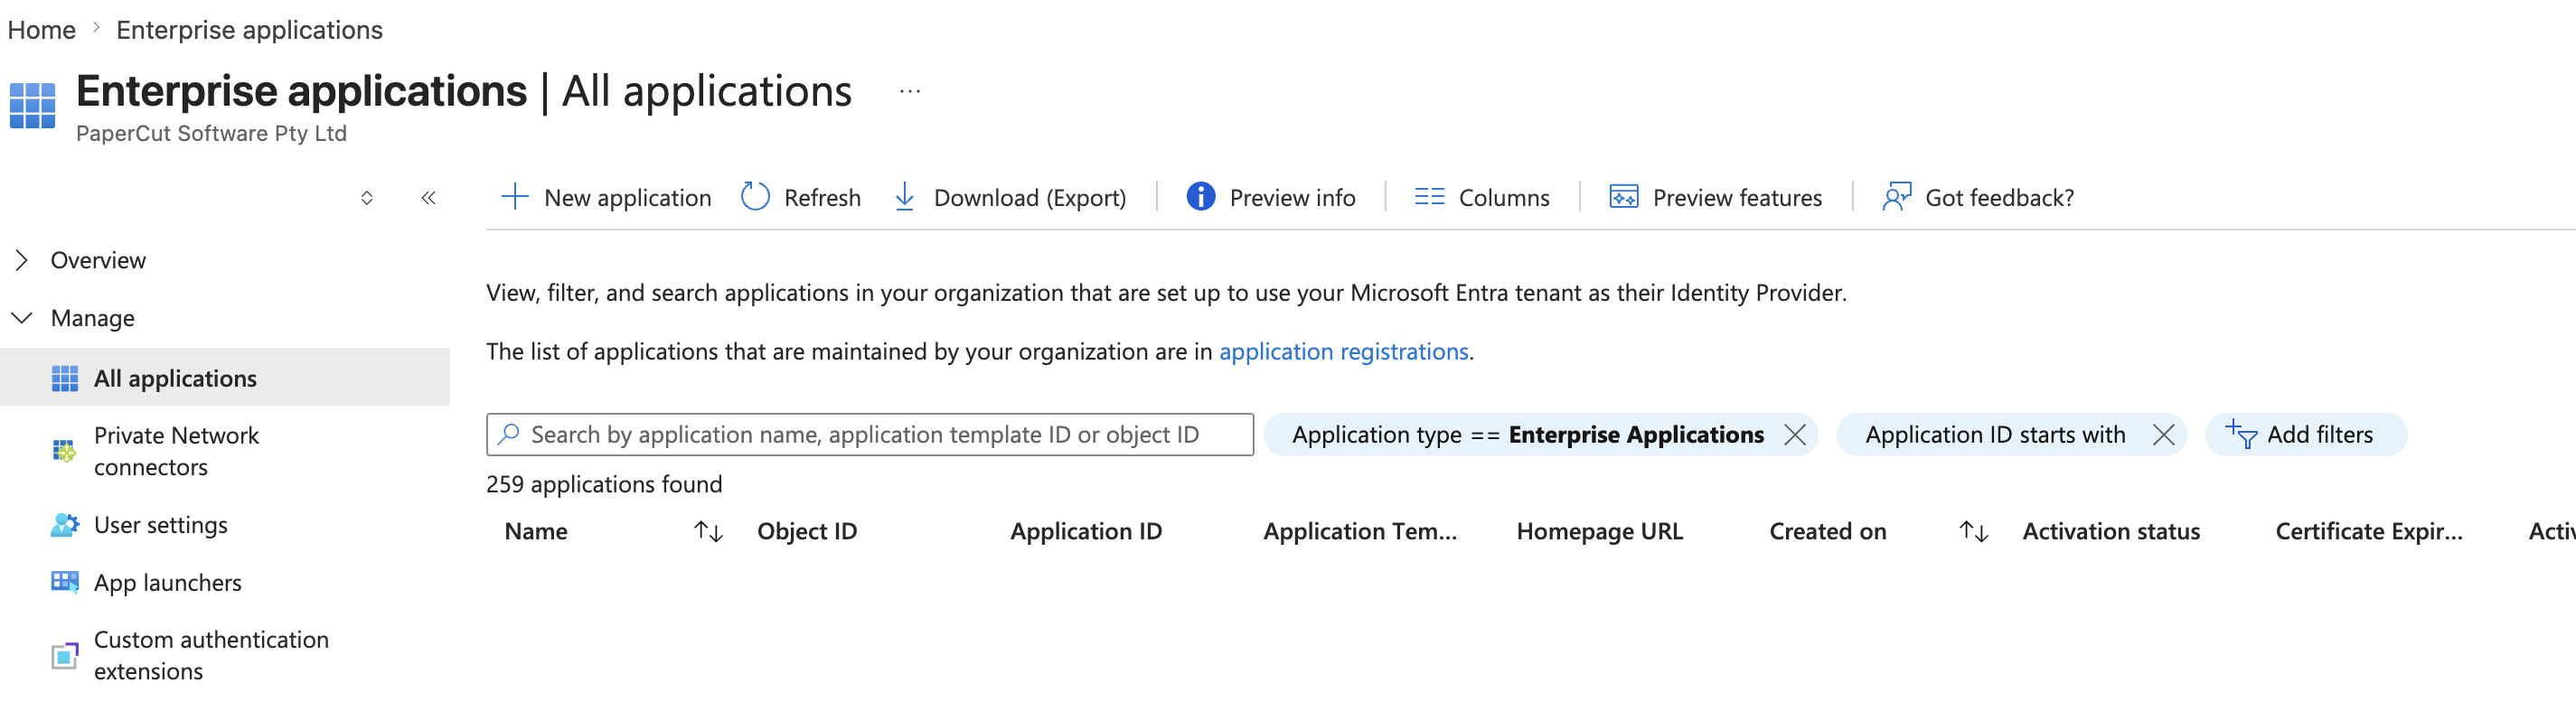Click Refresh button label
The width and height of the screenshot is (2576, 702).
[x=822, y=197]
